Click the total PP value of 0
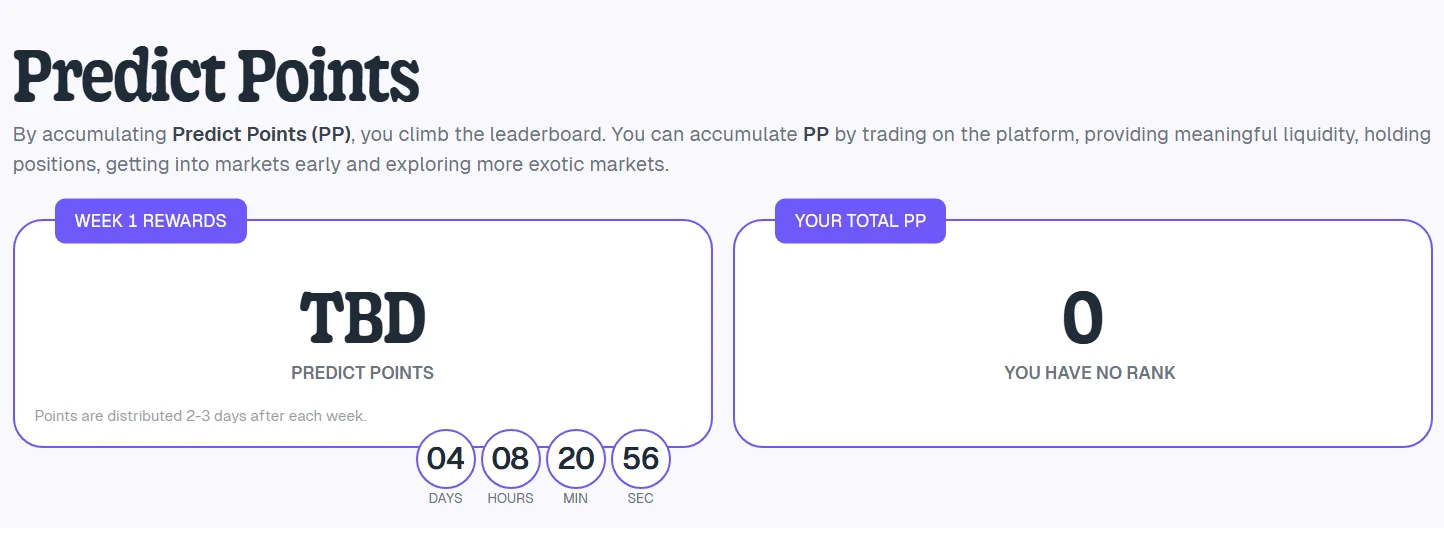 tap(1082, 319)
